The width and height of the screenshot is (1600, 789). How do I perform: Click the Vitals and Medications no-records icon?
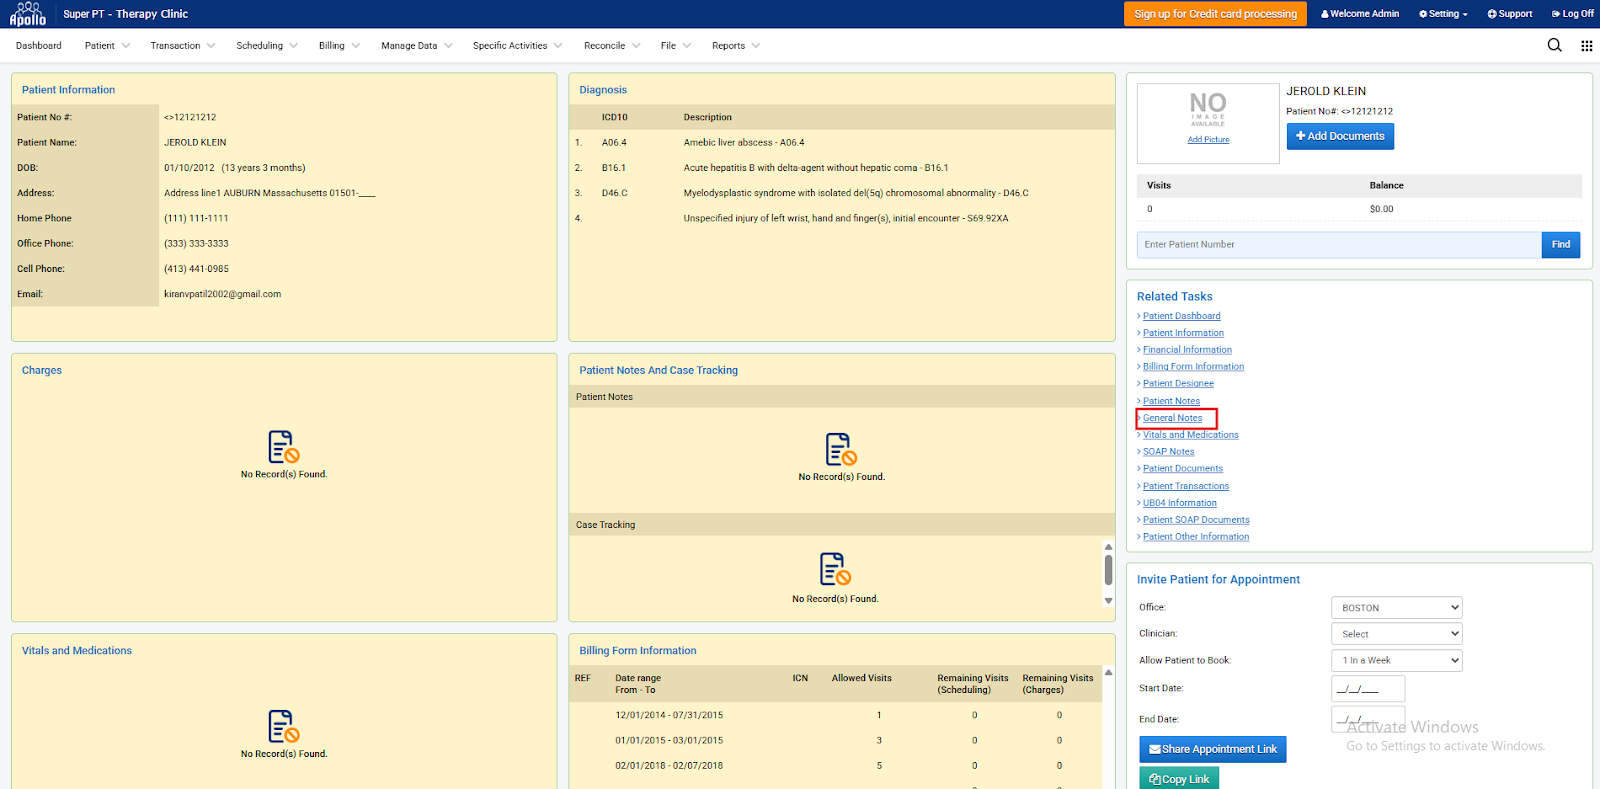point(284,727)
